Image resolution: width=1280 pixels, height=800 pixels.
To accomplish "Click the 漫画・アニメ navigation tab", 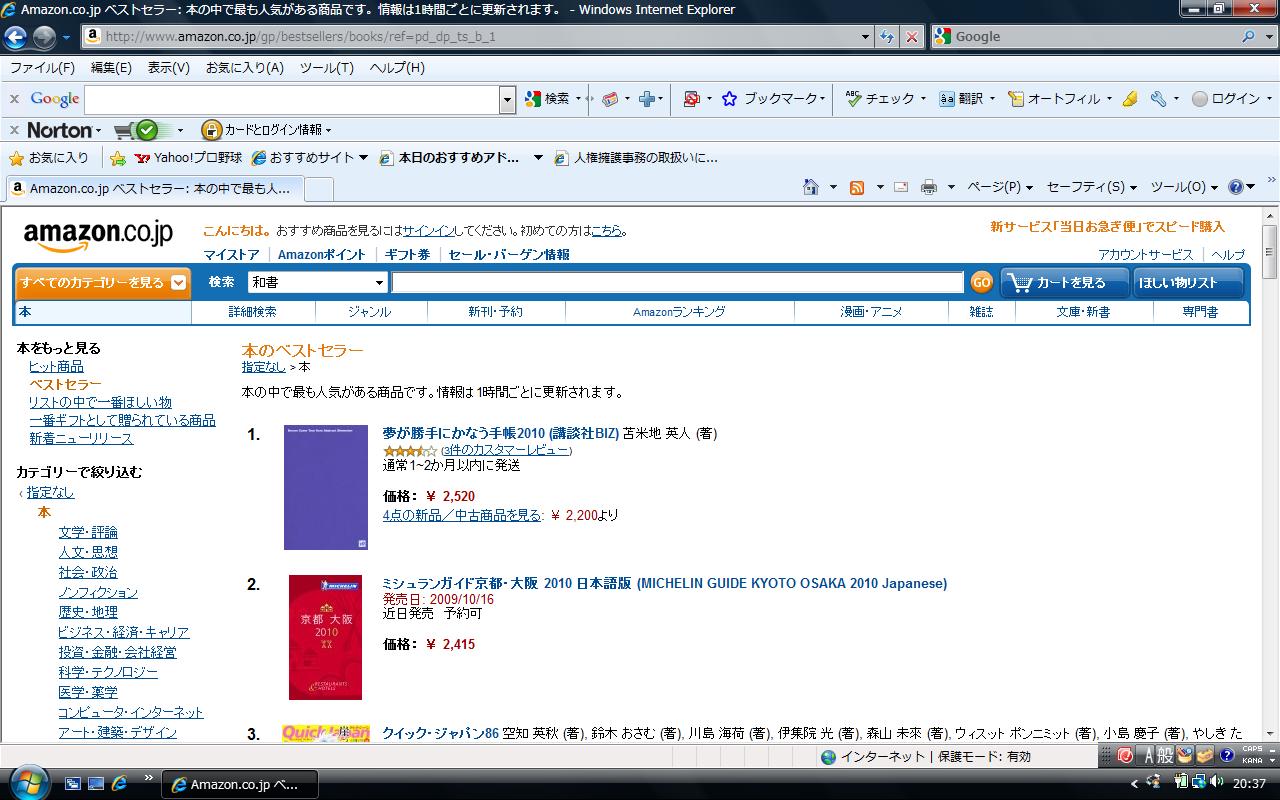I will click(871, 312).
